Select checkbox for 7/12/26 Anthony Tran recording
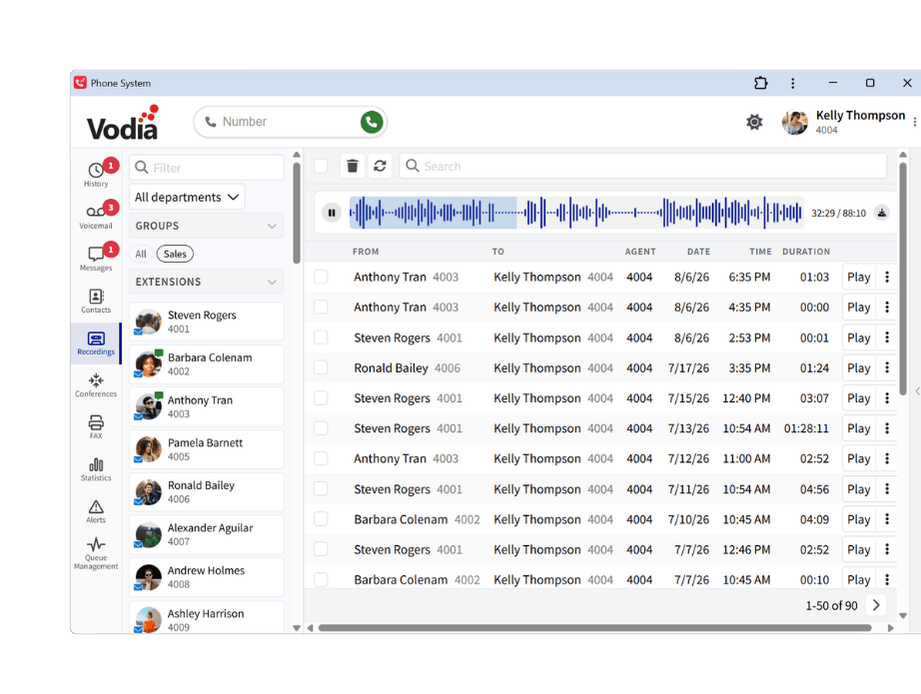 pyautogui.click(x=321, y=459)
